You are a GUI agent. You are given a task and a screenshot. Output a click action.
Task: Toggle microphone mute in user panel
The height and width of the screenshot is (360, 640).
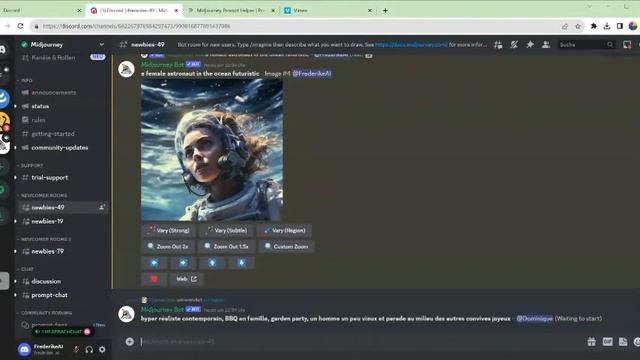tap(76, 349)
